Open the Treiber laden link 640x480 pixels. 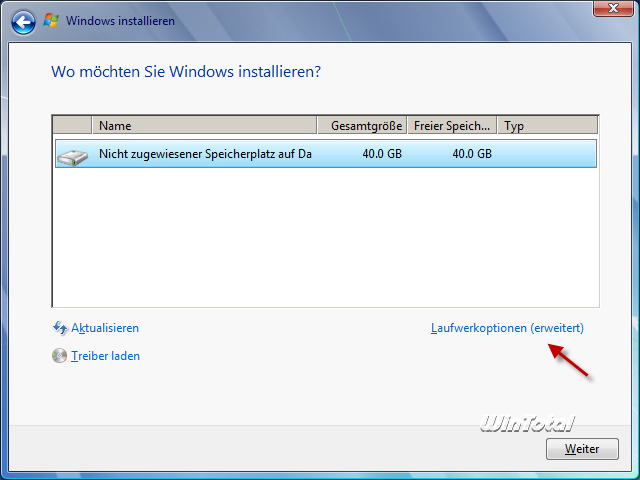coord(105,356)
